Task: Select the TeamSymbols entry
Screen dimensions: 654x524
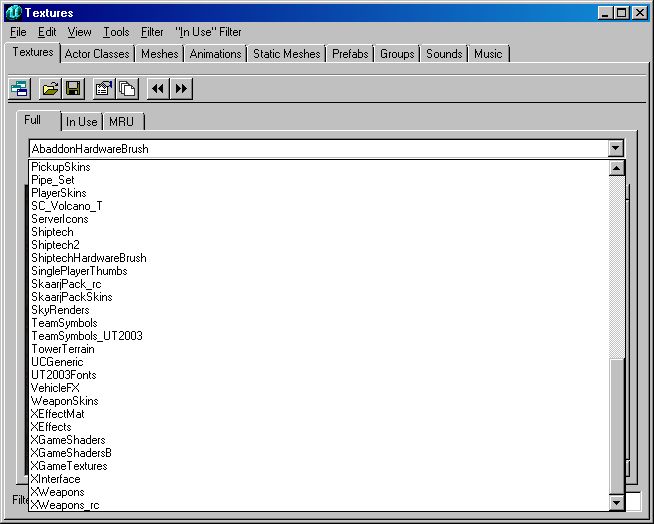Action: 319,323
